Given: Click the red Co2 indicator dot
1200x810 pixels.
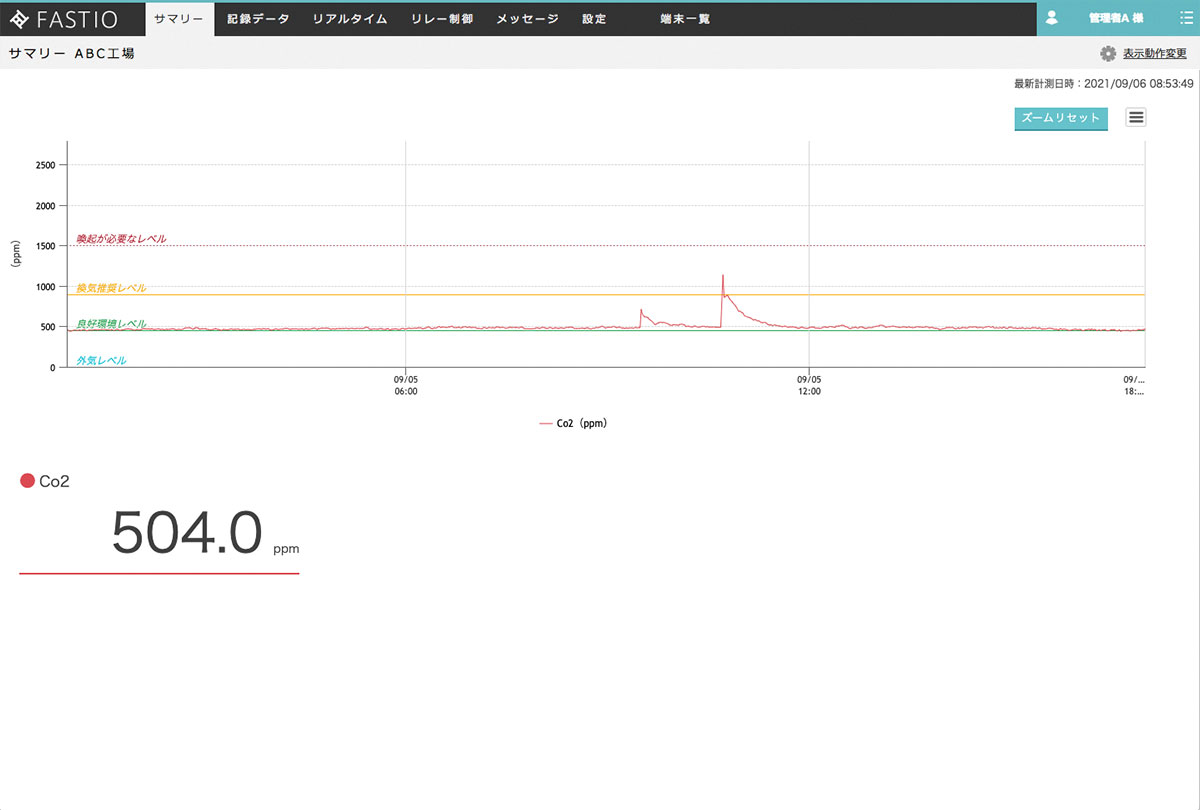Looking at the screenshot, I should tap(27, 481).
